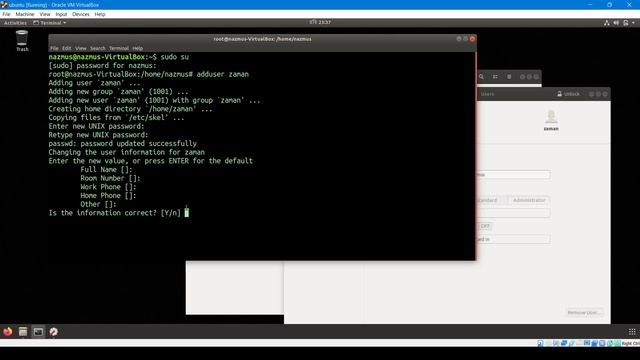
Task: Show Applications grid in dock
Action: point(632,332)
